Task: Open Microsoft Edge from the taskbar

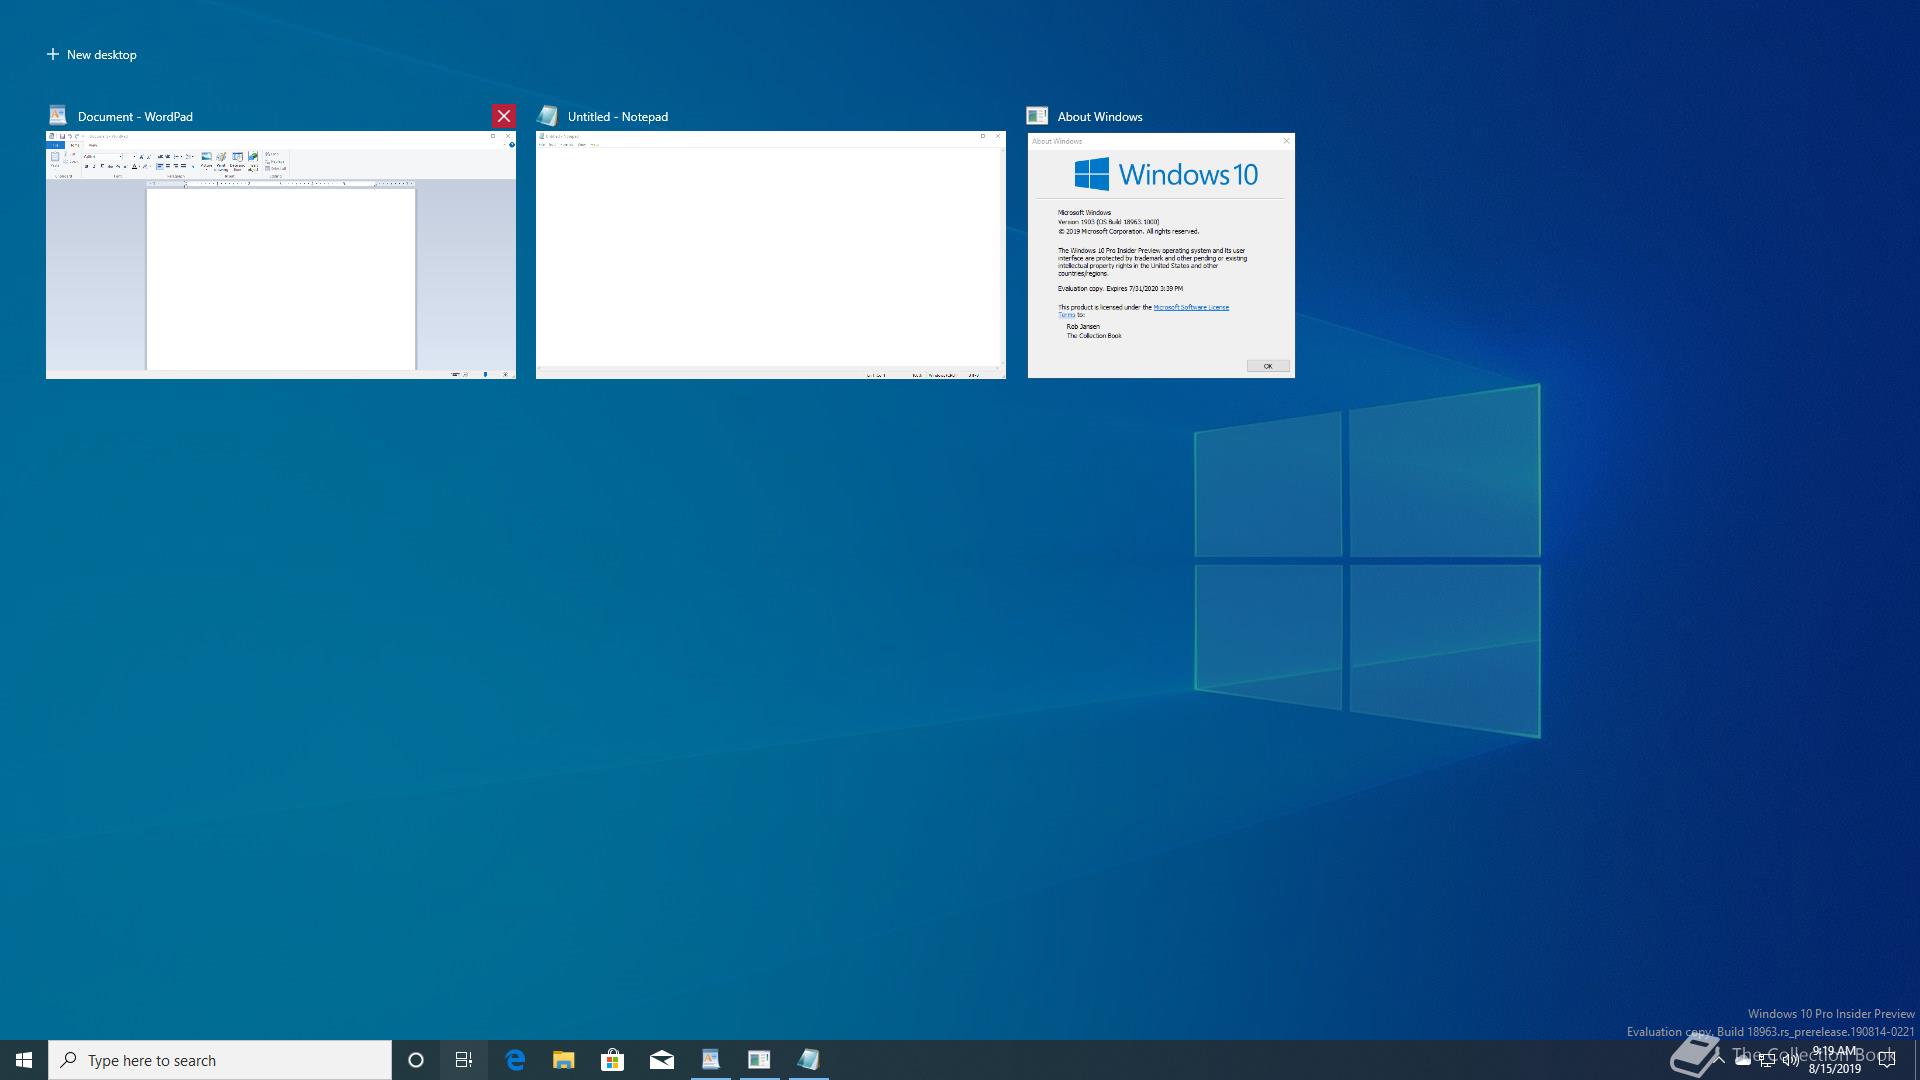Action: (x=515, y=1060)
